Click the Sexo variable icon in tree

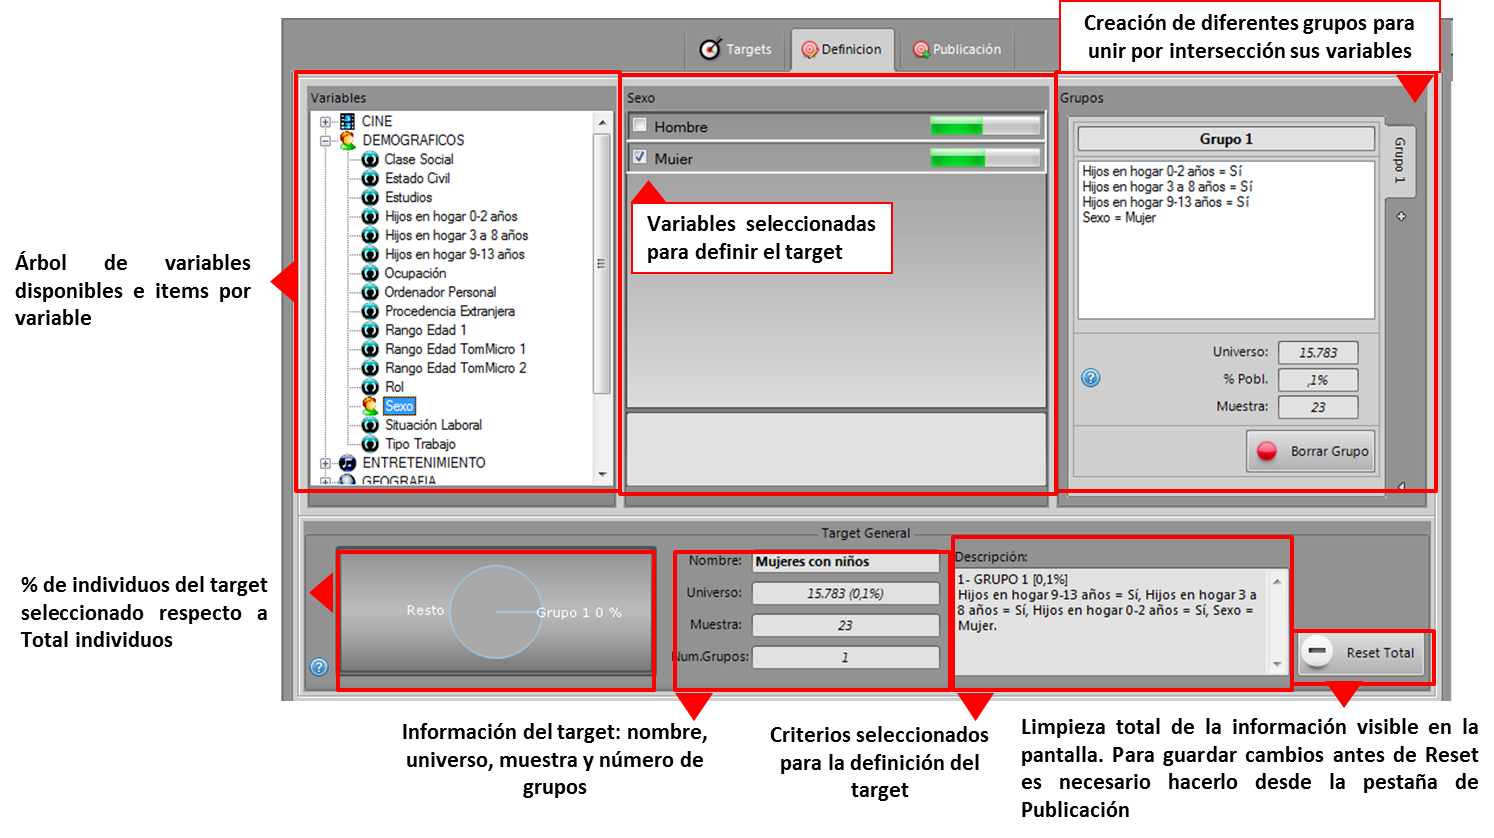coord(370,406)
